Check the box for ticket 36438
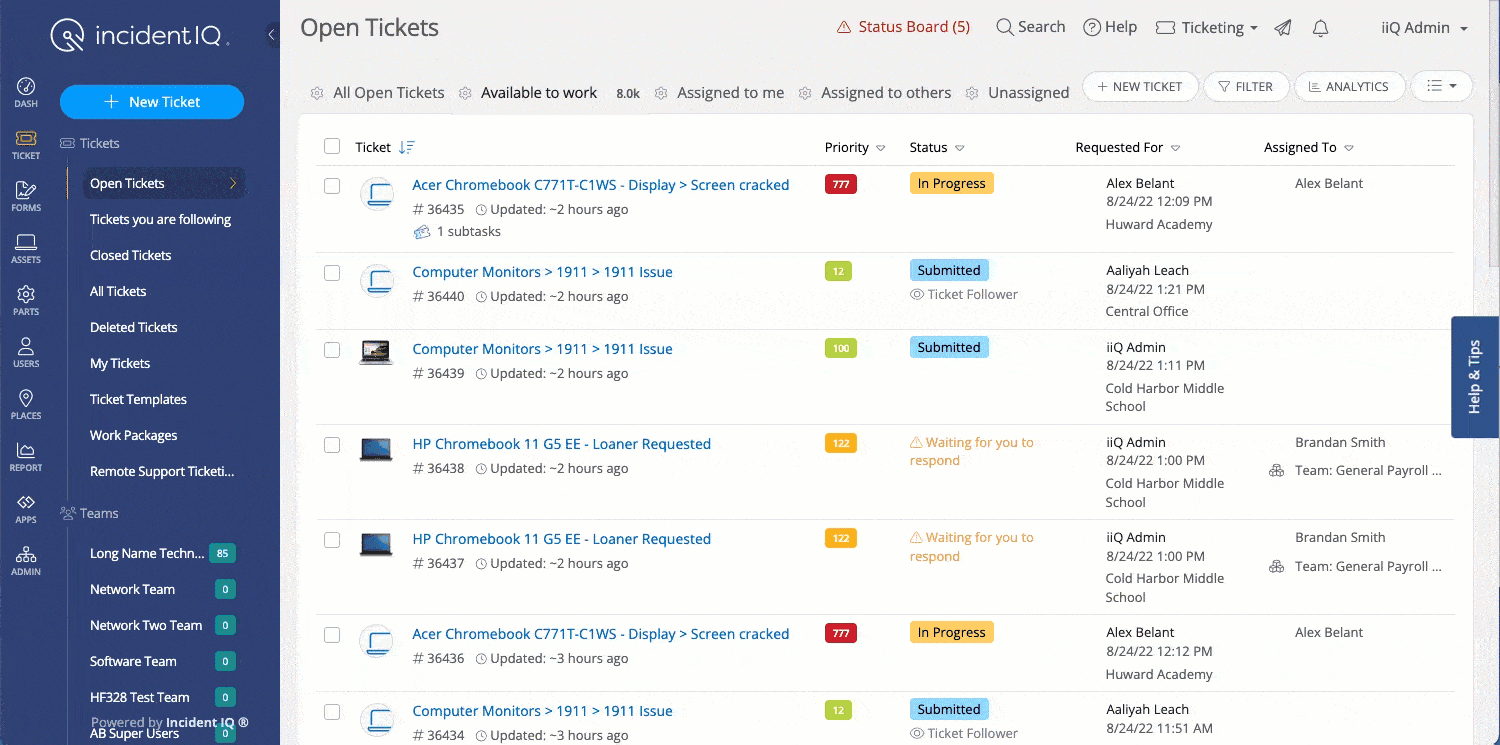Viewport: 1500px width, 745px height. (332, 445)
